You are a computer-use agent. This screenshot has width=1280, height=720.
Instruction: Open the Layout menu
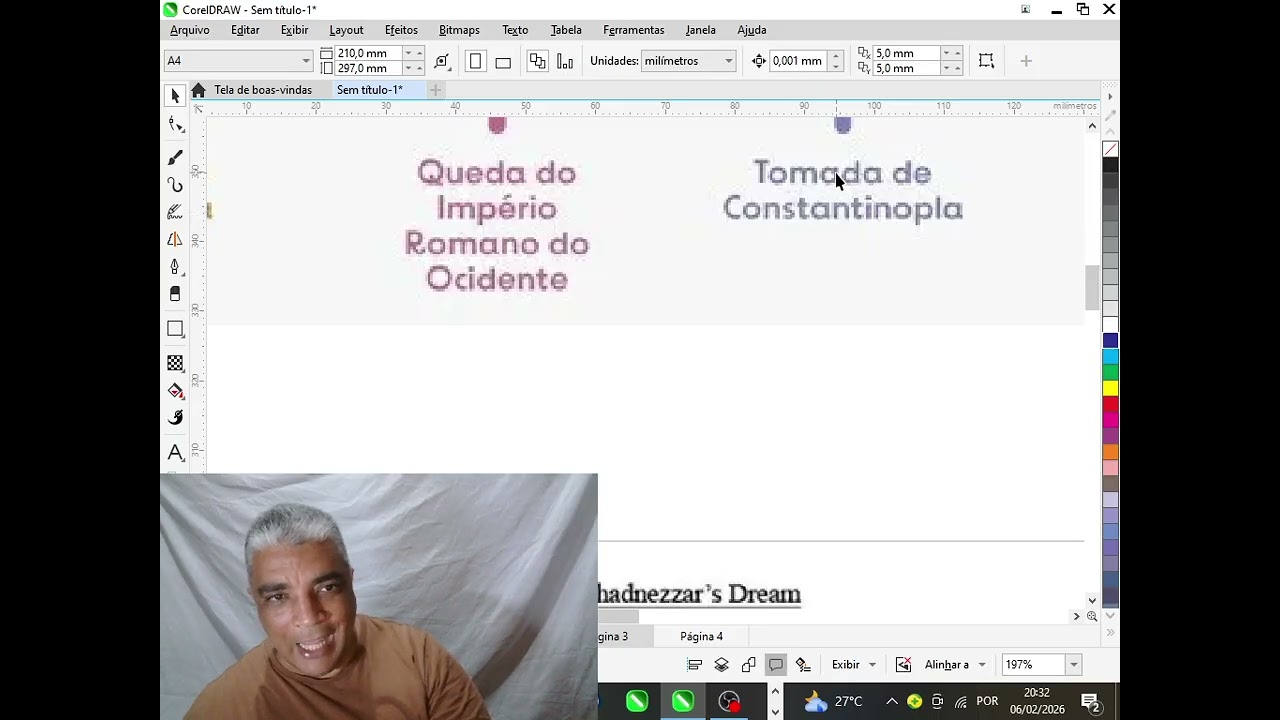(346, 30)
